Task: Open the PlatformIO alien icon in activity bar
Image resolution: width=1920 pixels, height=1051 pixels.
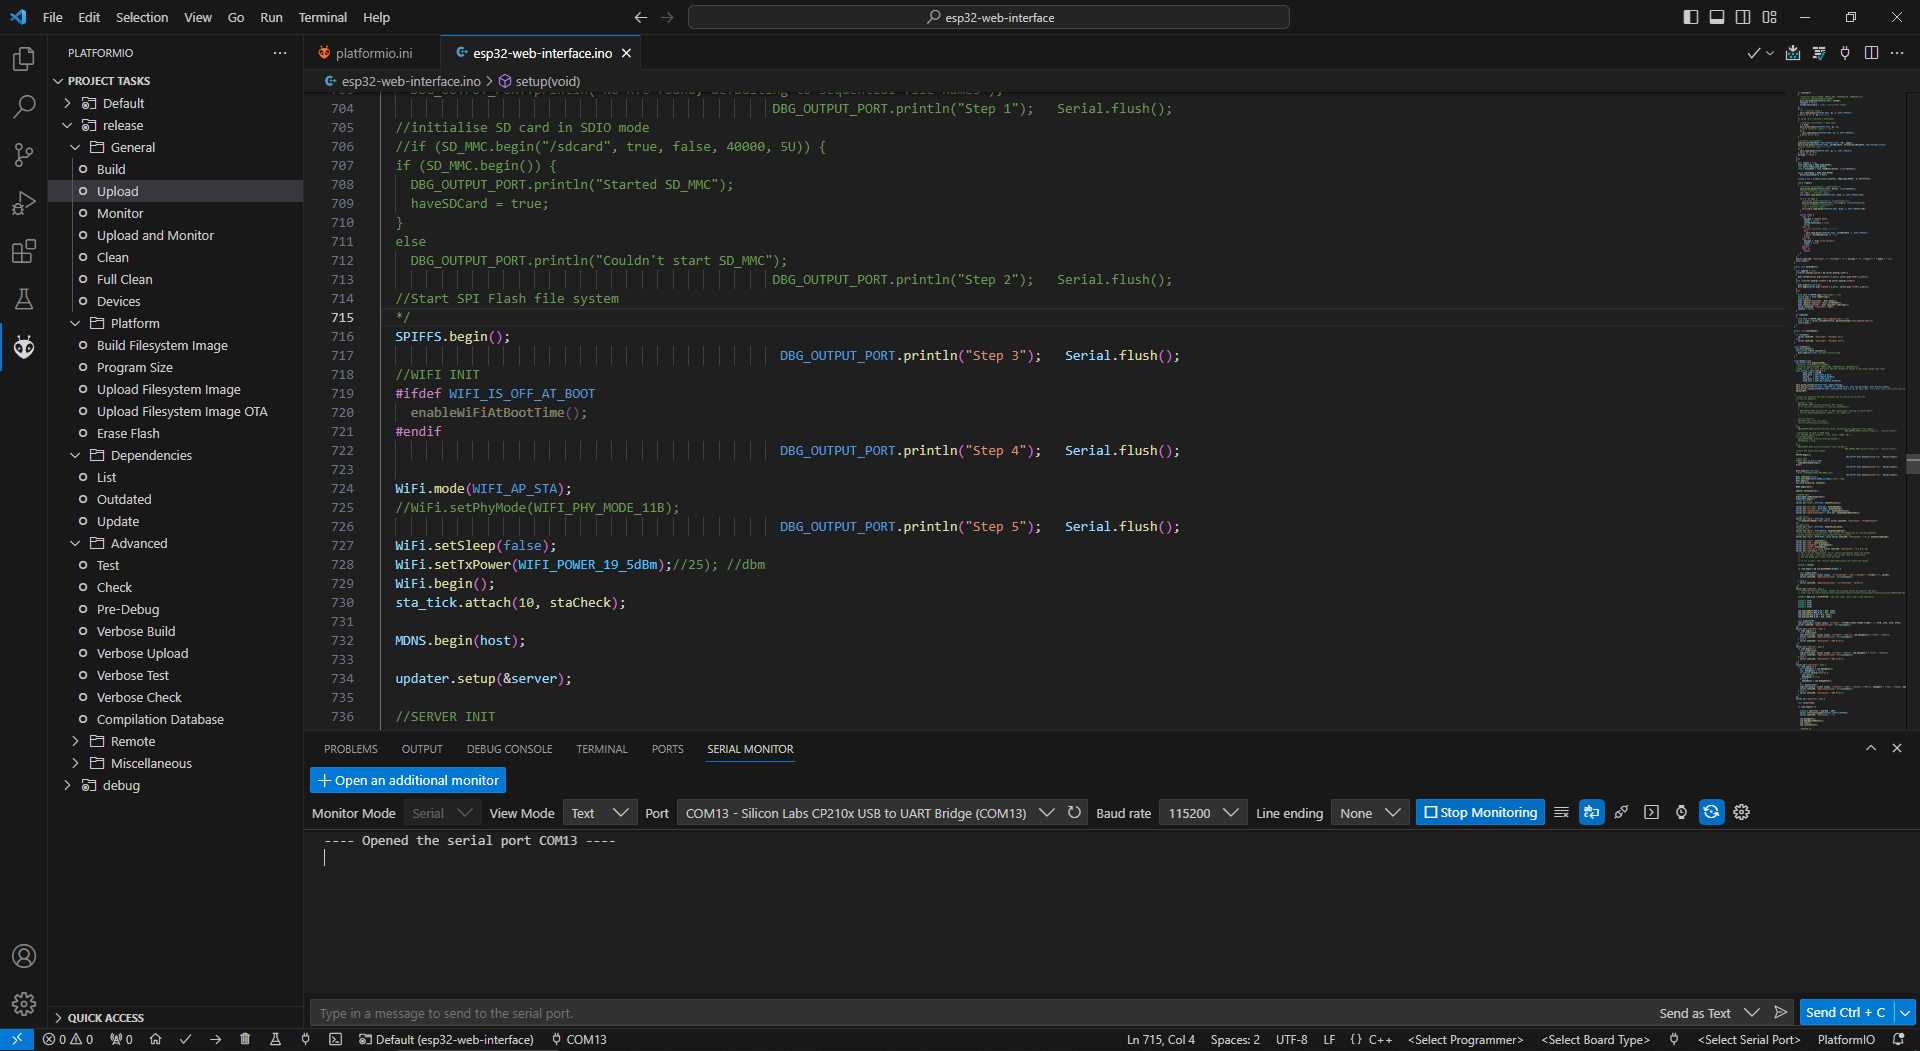Action: tap(24, 347)
